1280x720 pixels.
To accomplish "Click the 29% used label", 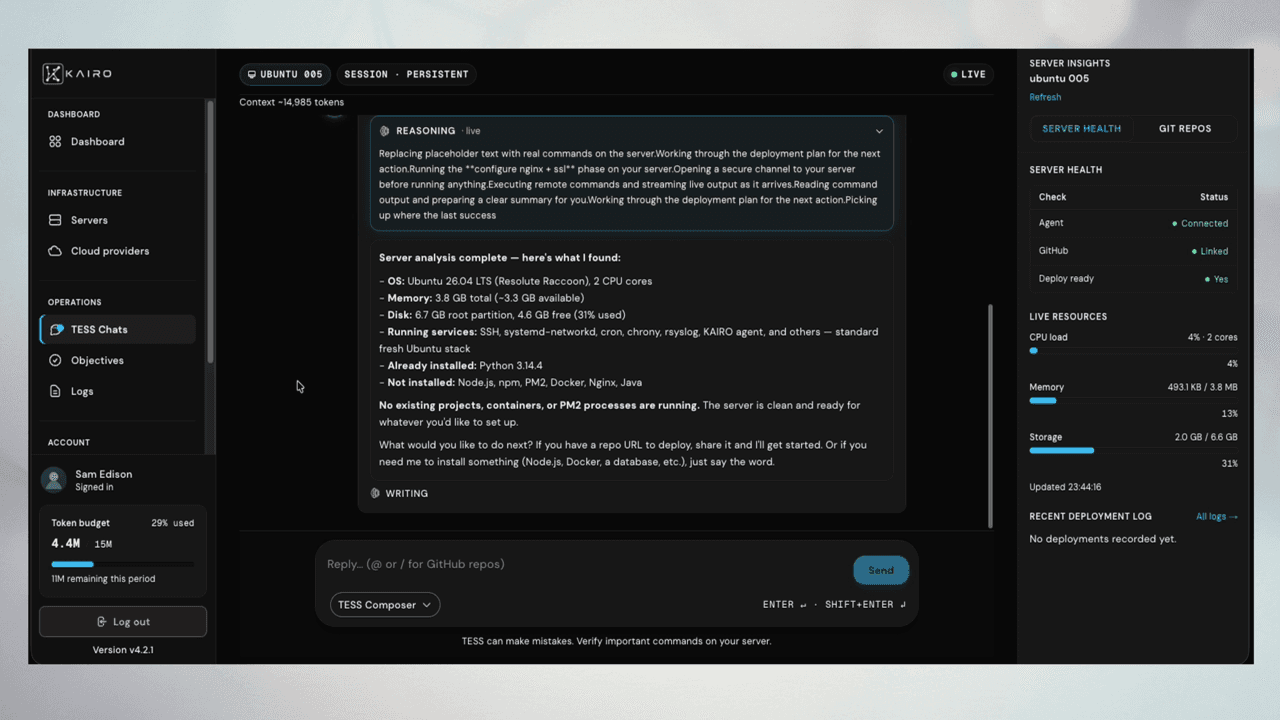I will coord(172,523).
